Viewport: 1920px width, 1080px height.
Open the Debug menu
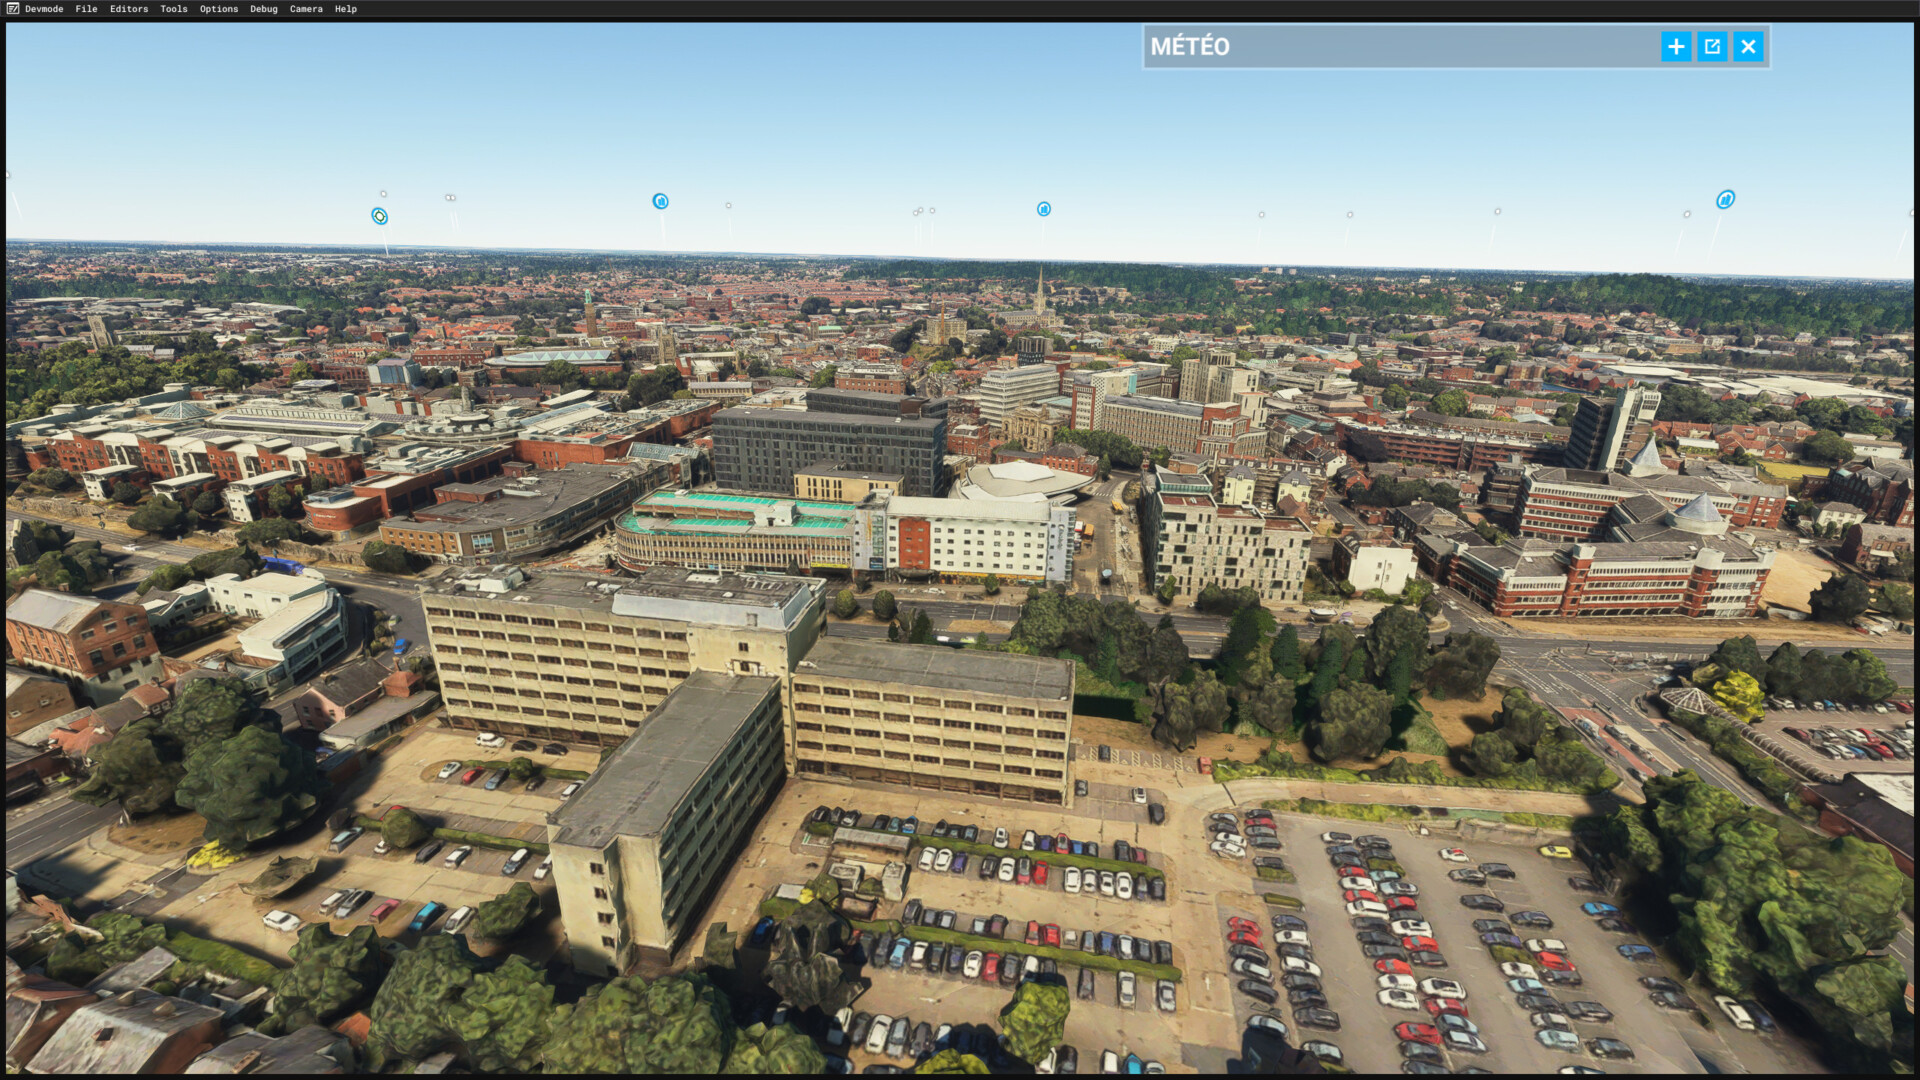pyautogui.click(x=263, y=9)
